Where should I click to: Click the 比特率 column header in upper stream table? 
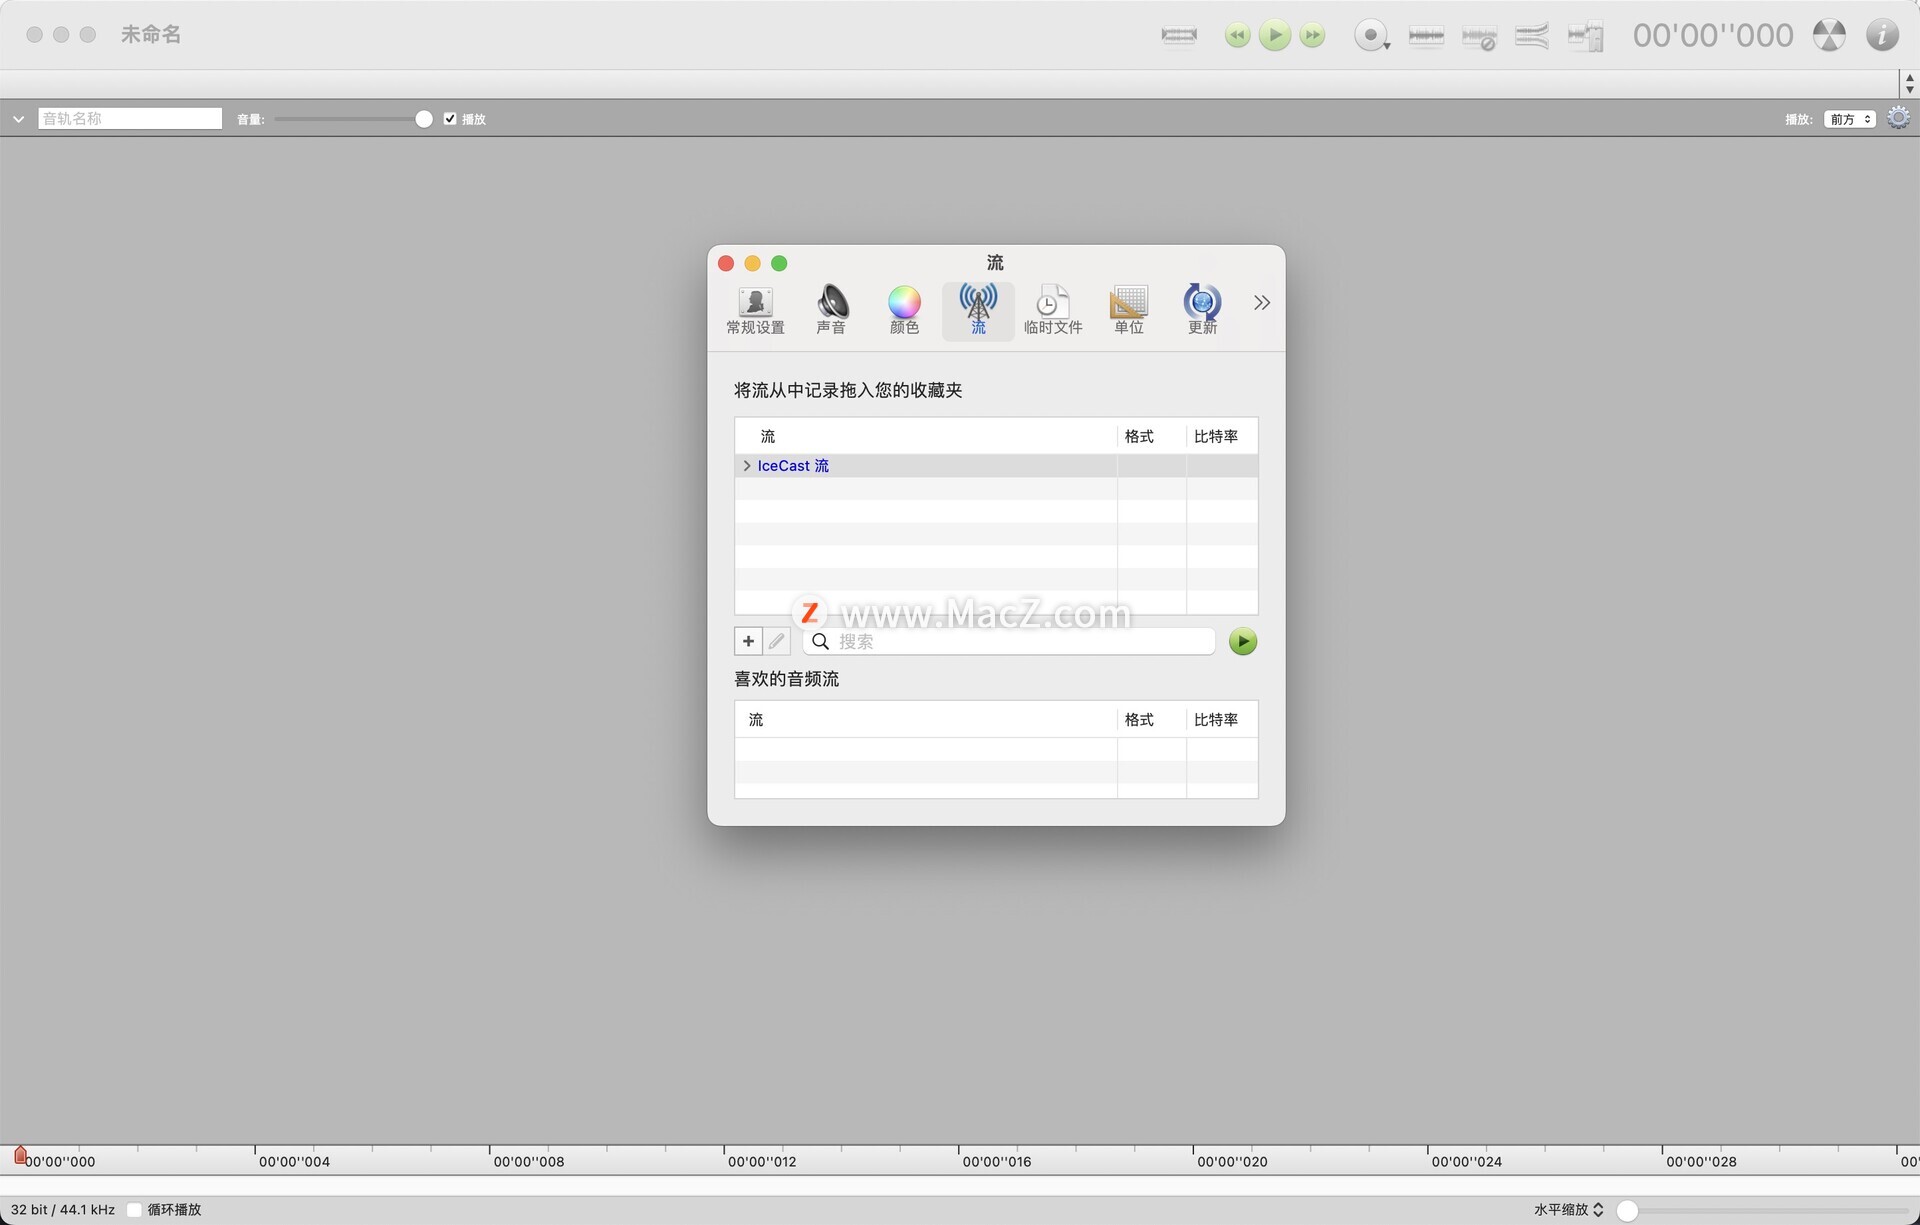[x=1222, y=436]
